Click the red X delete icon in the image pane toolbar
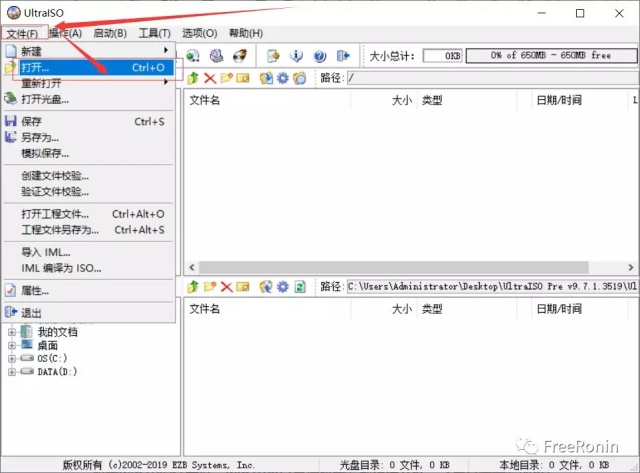The height and width of the screenshot is (473, 640). click(210, 78)
